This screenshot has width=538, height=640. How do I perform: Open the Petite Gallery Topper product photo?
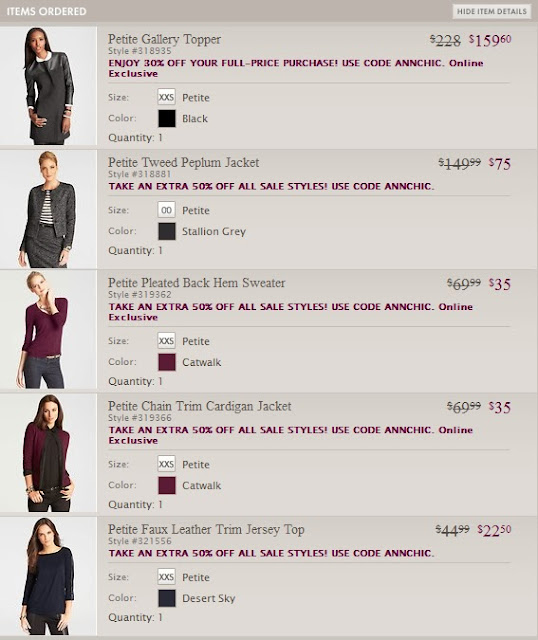(48, 86)
